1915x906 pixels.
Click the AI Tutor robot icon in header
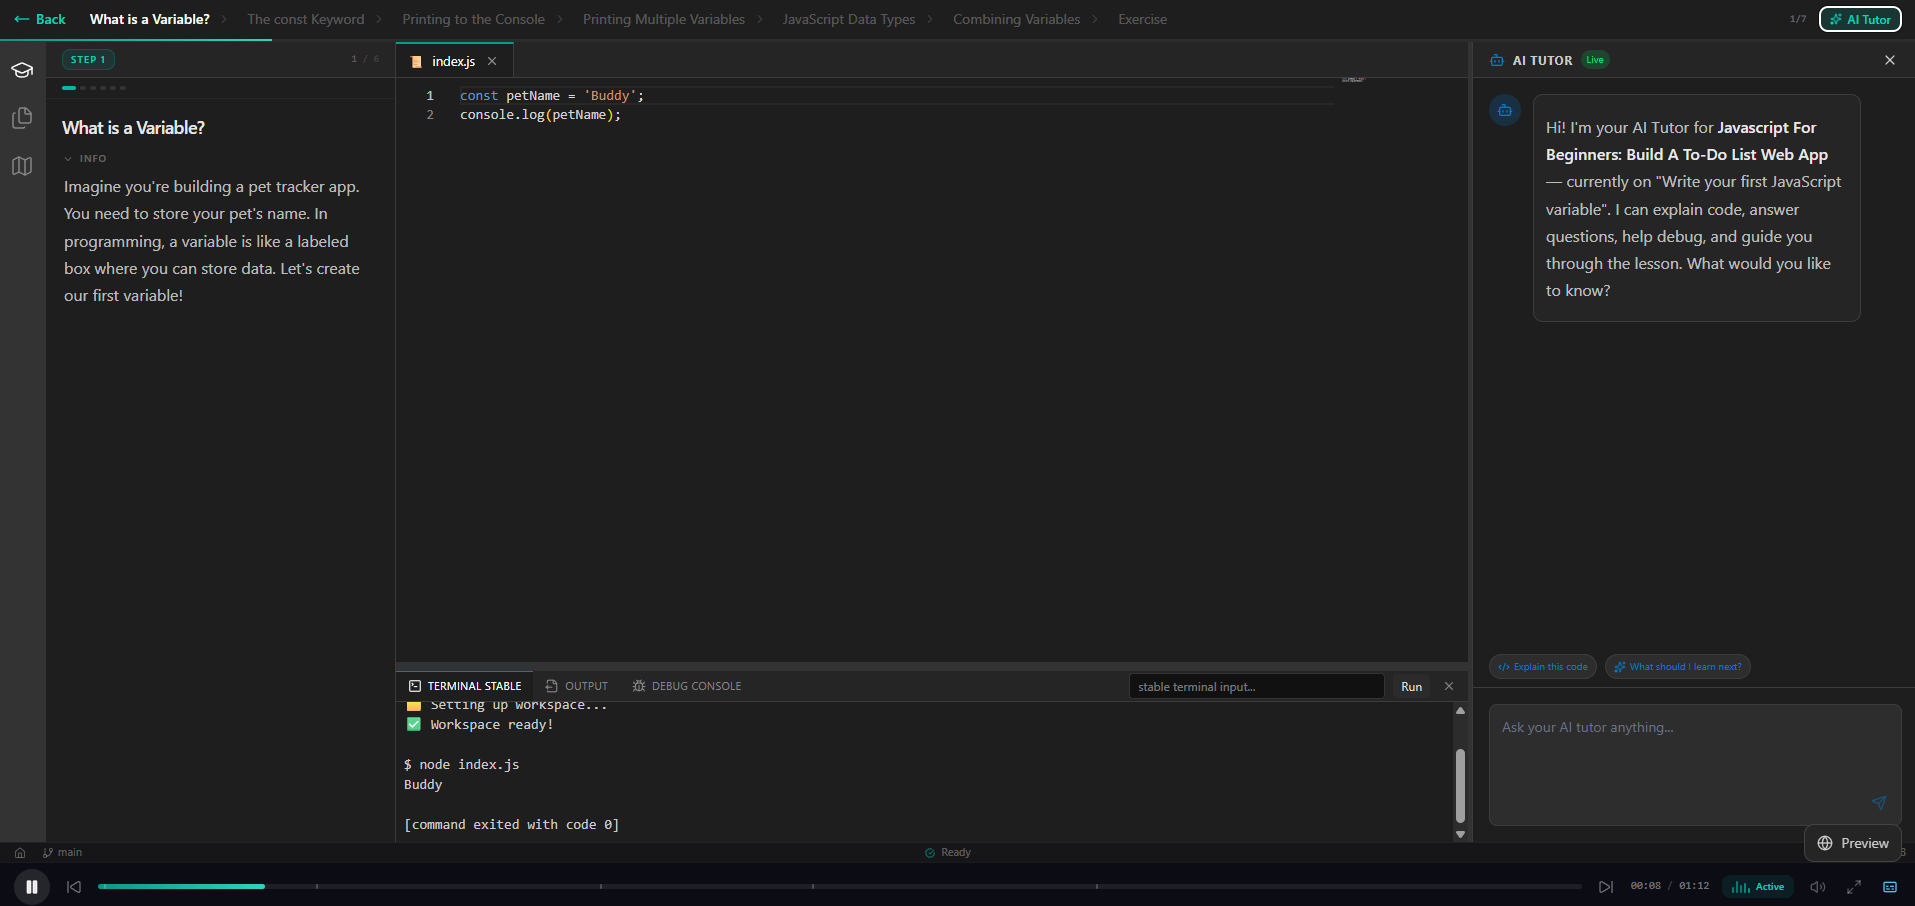pos(1497,60)
